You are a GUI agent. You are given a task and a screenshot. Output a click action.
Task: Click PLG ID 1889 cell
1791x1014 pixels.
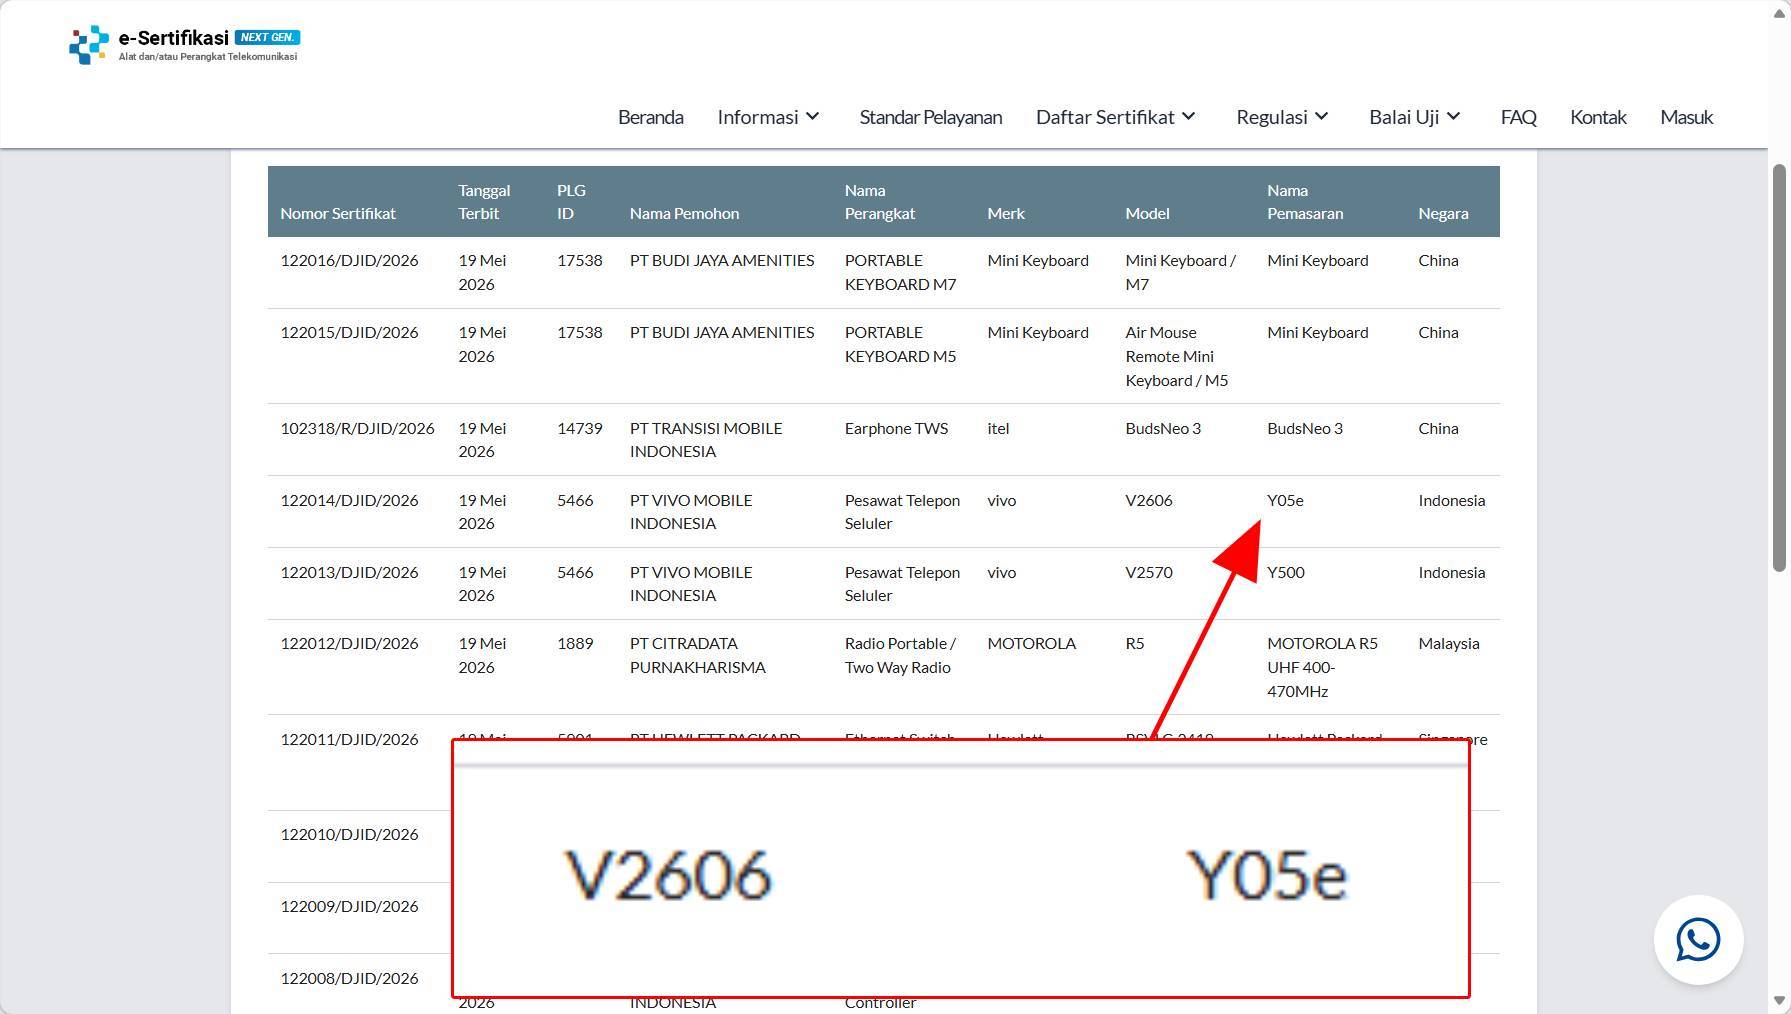[x=575, y=643]
